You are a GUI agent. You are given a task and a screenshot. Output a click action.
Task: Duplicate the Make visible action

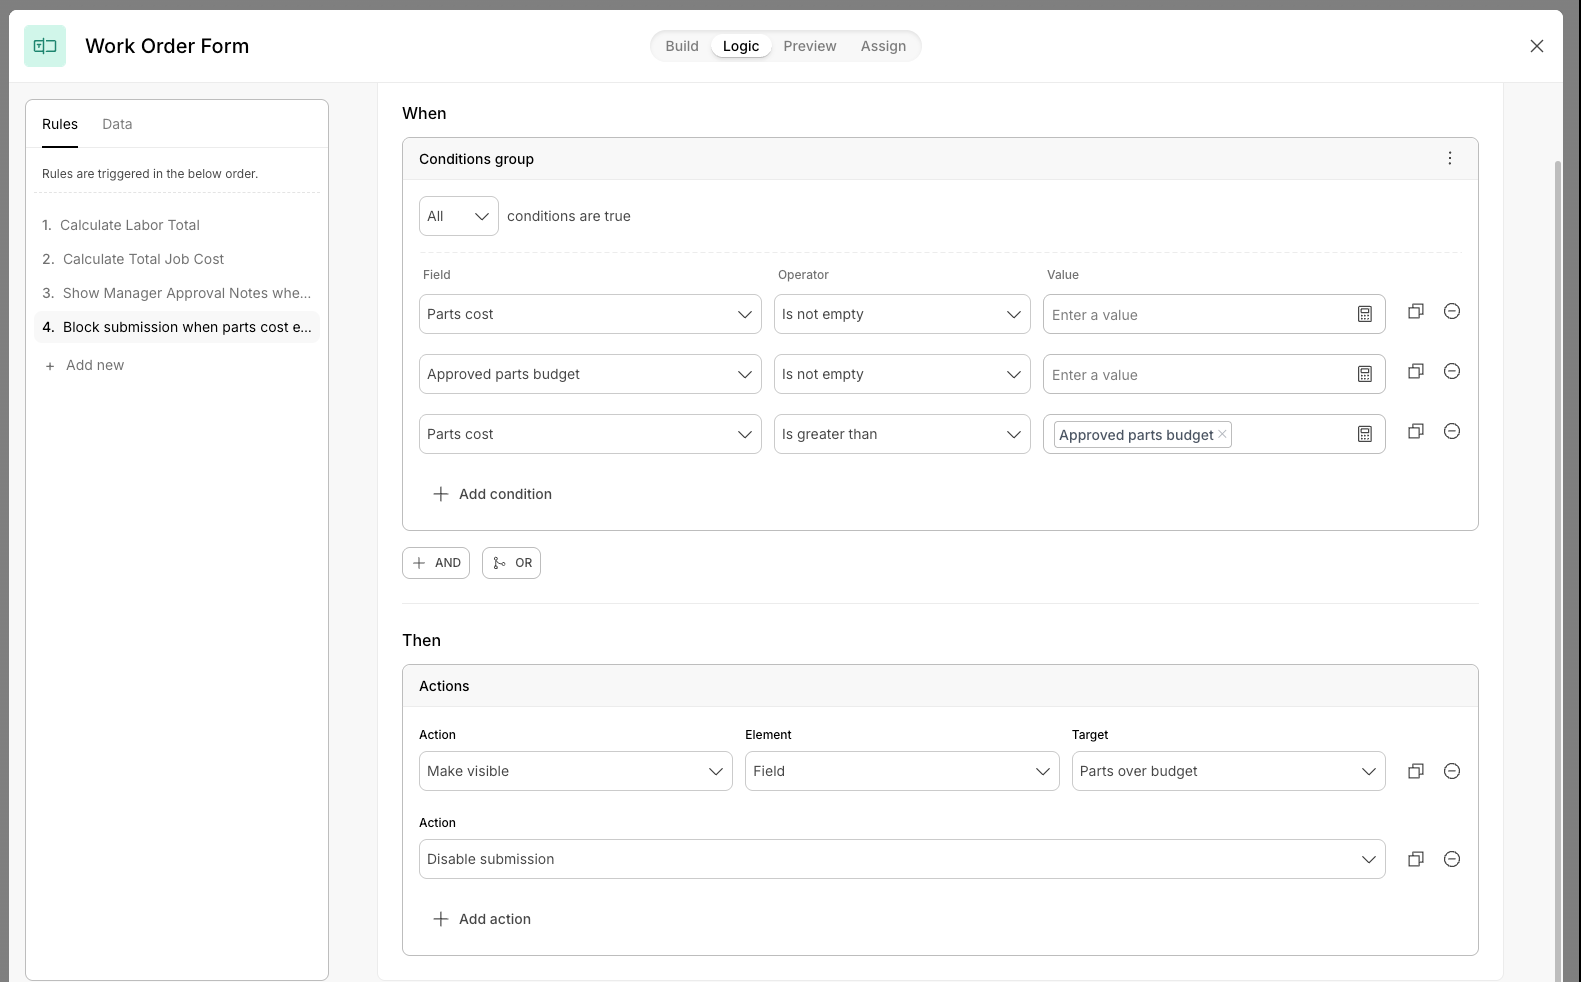(1416, 771)
